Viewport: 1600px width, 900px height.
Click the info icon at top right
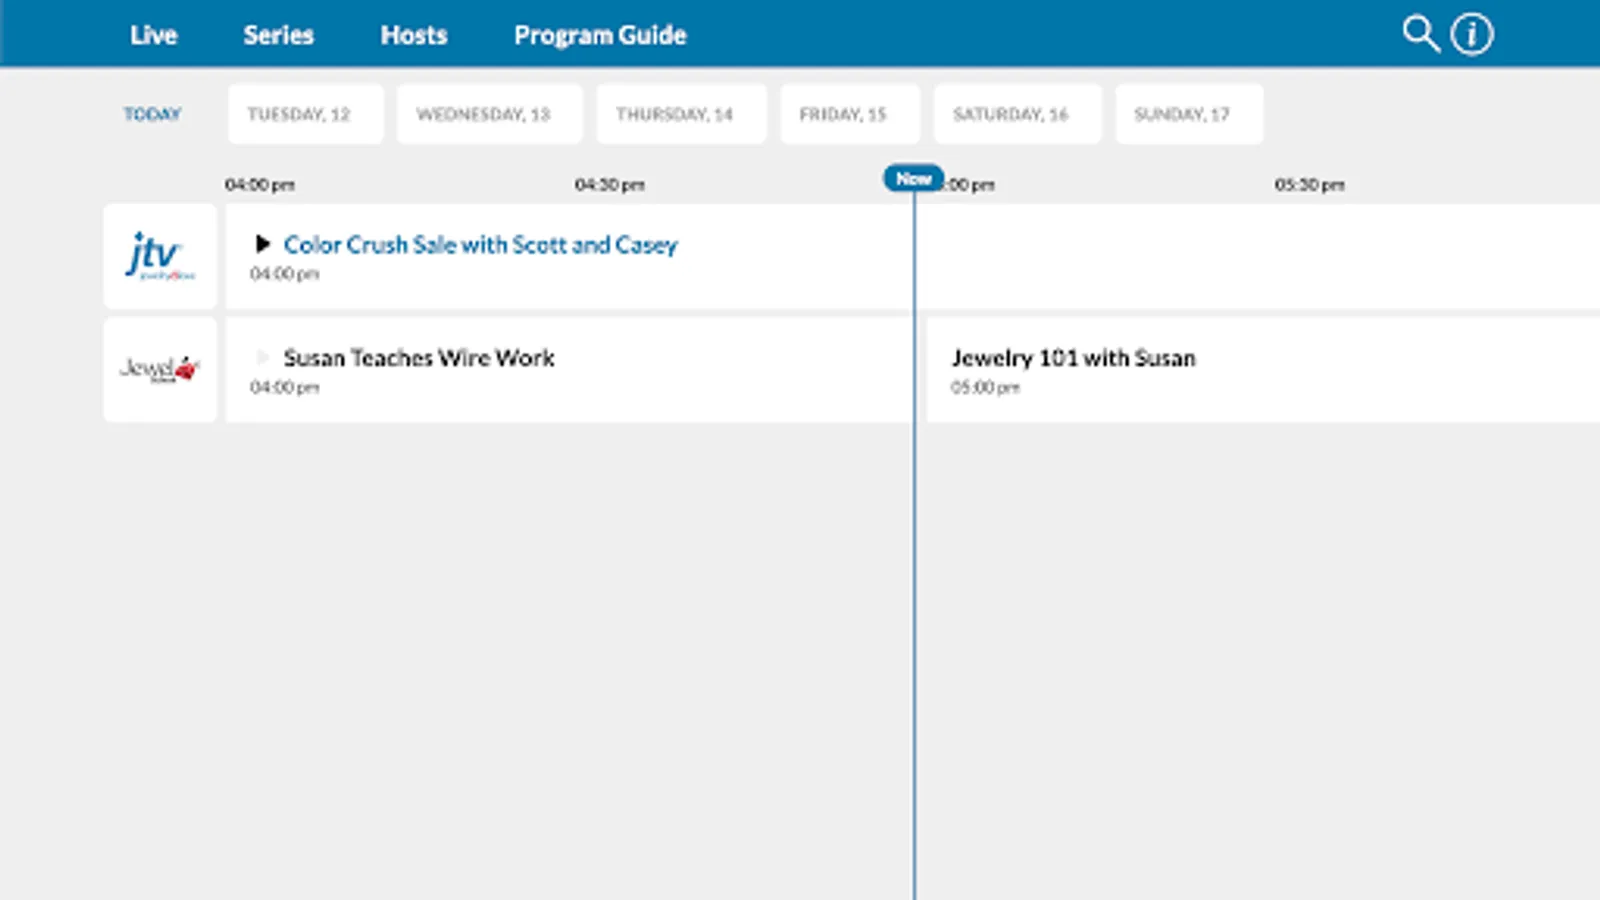click(x=1470, y=33)
